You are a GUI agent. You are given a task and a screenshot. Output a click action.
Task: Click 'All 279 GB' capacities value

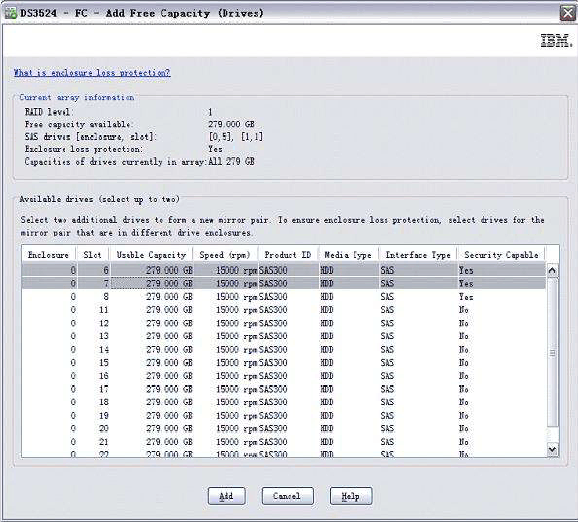click(x=231, y=161)
